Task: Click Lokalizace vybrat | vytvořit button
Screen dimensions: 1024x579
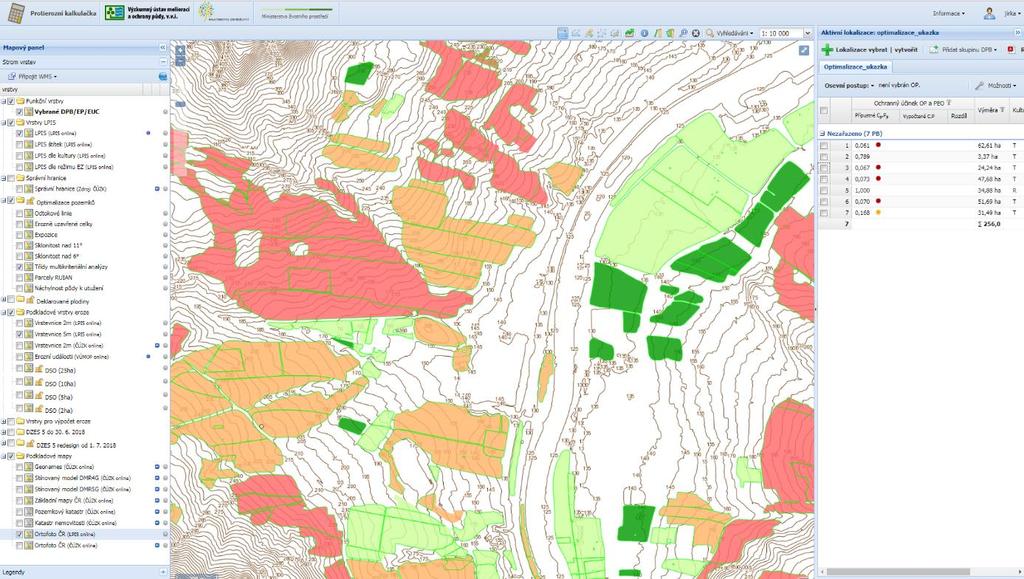Action: pos(870,50)
